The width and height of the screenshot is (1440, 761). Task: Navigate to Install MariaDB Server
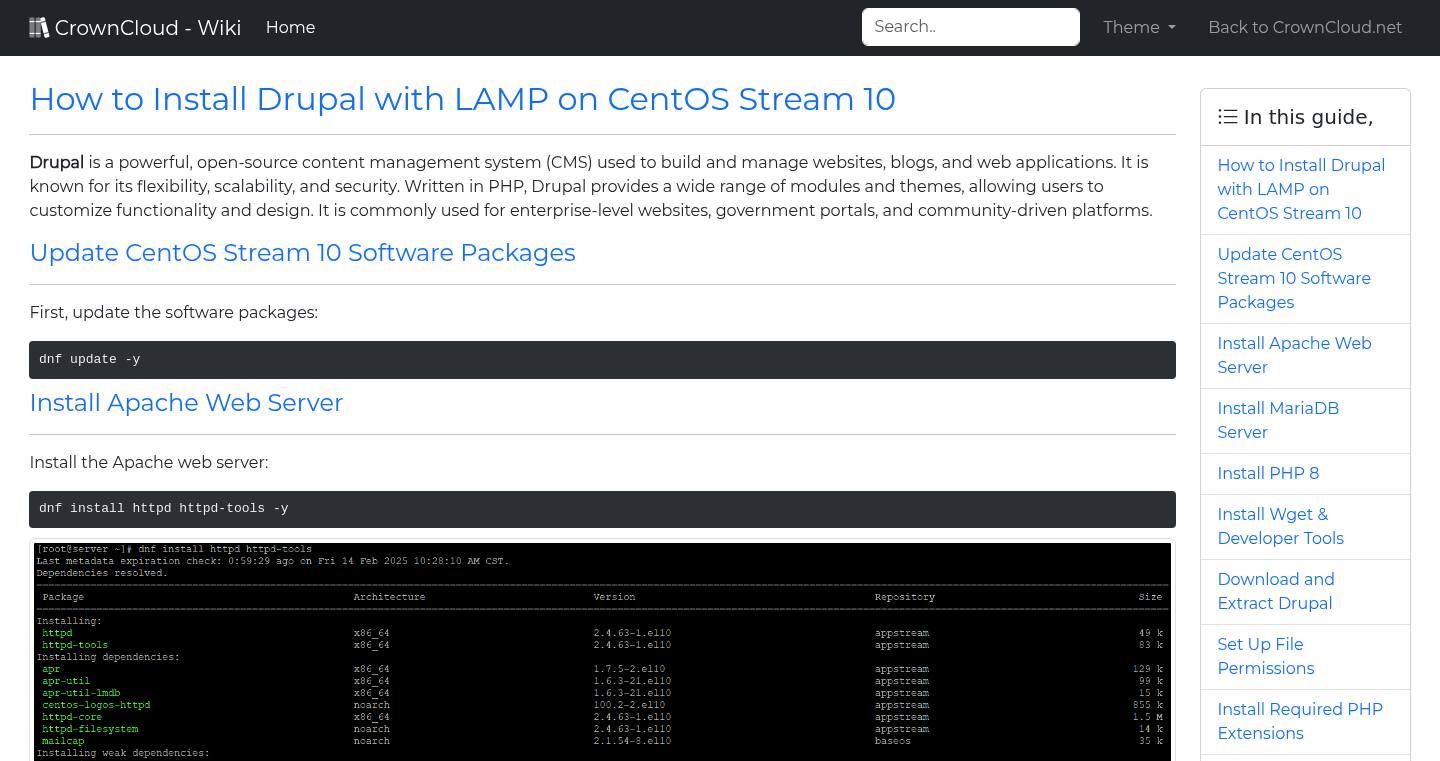(x=1278, y=420)
